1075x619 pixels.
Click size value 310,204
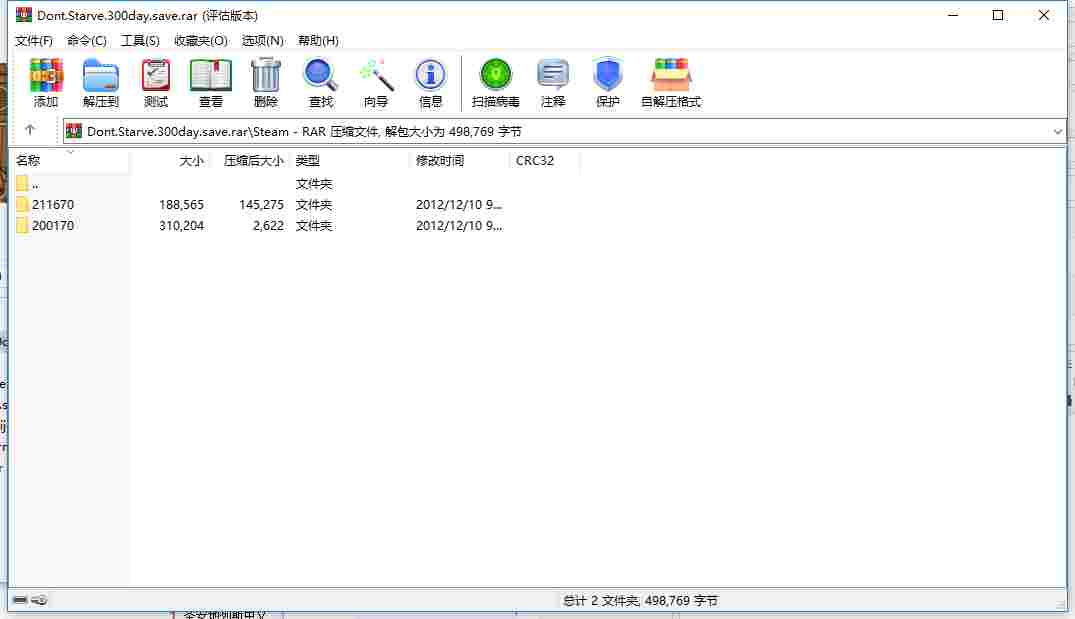pos(182,226)
